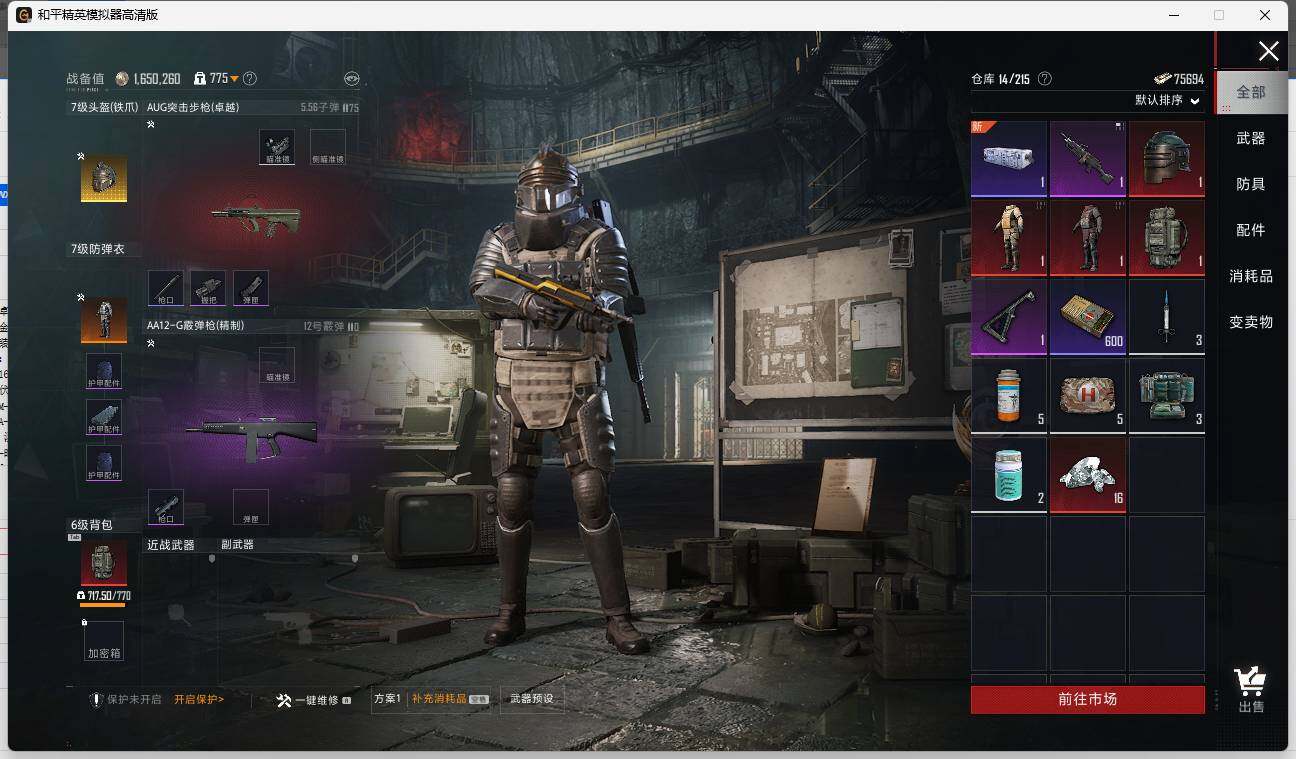1296x759 pixels.
Task: Select the green medical kit item
Action: 1166,395
